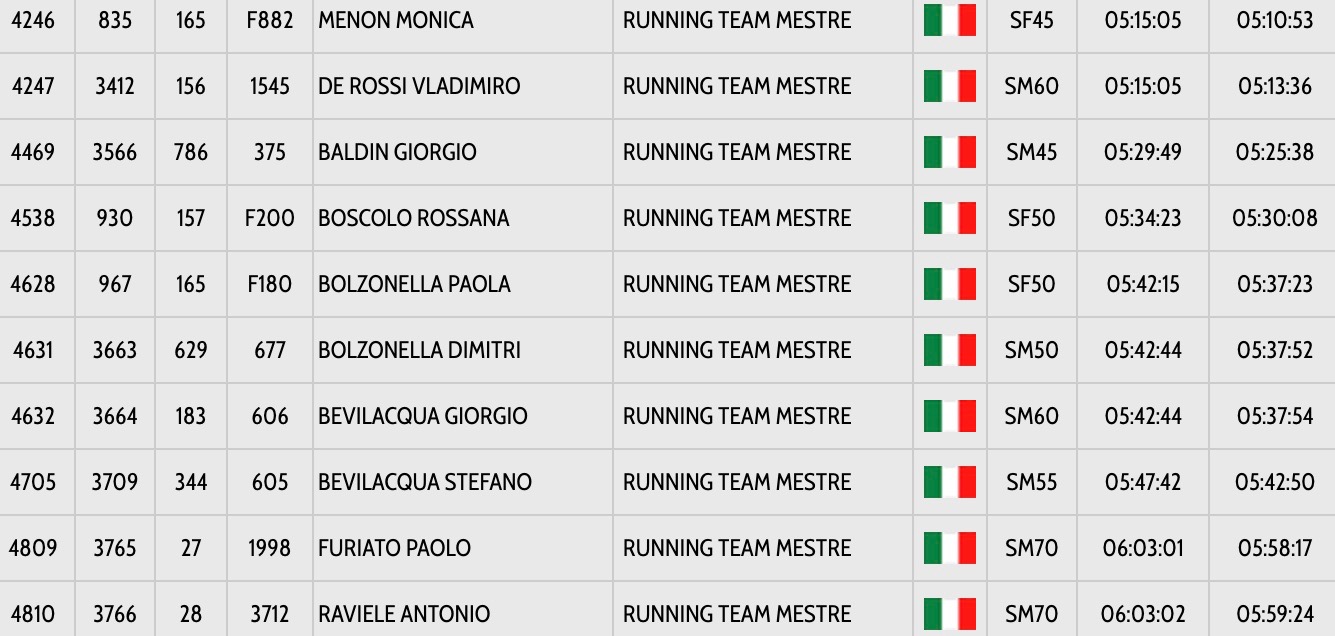This screenshot has height=636, width=1335.
Task: Click the net time 05:42:50
Action: (x=1274, y=482)
